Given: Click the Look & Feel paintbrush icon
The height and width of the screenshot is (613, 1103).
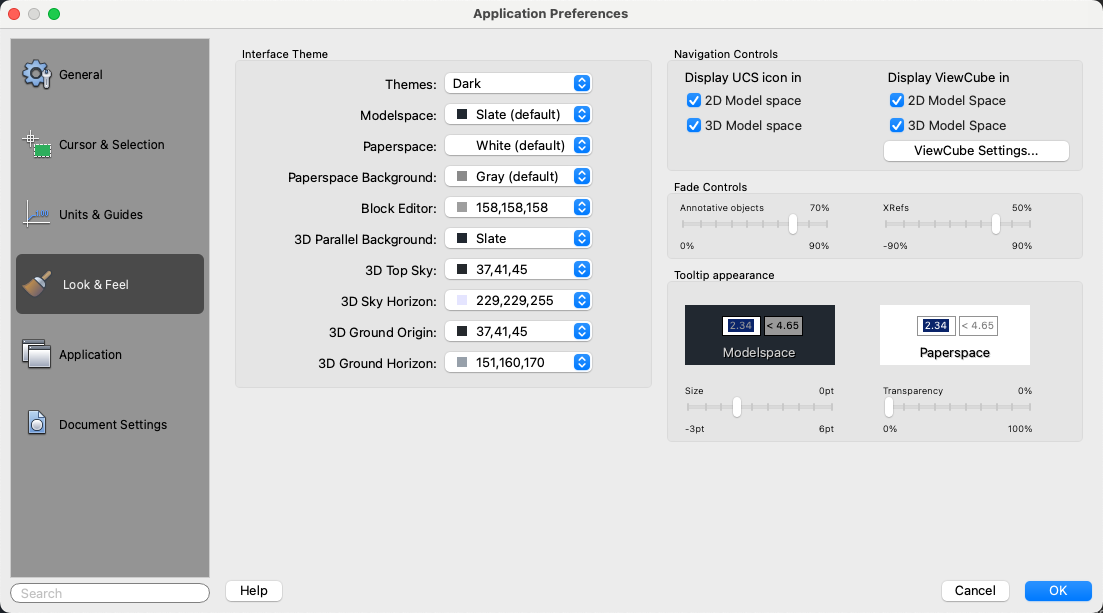Looking at the screenshot, I should tap(37, 285).
